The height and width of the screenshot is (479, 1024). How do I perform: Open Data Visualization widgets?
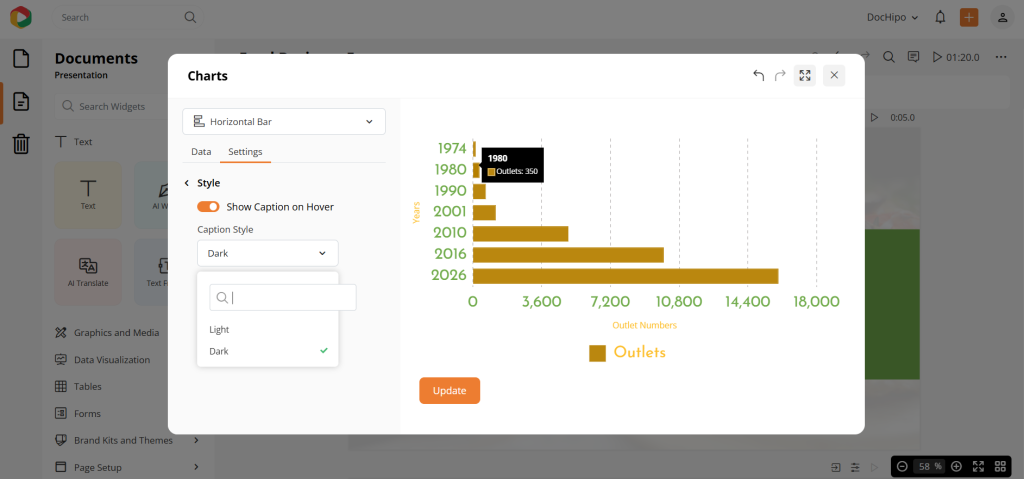[x=103, y=359]
